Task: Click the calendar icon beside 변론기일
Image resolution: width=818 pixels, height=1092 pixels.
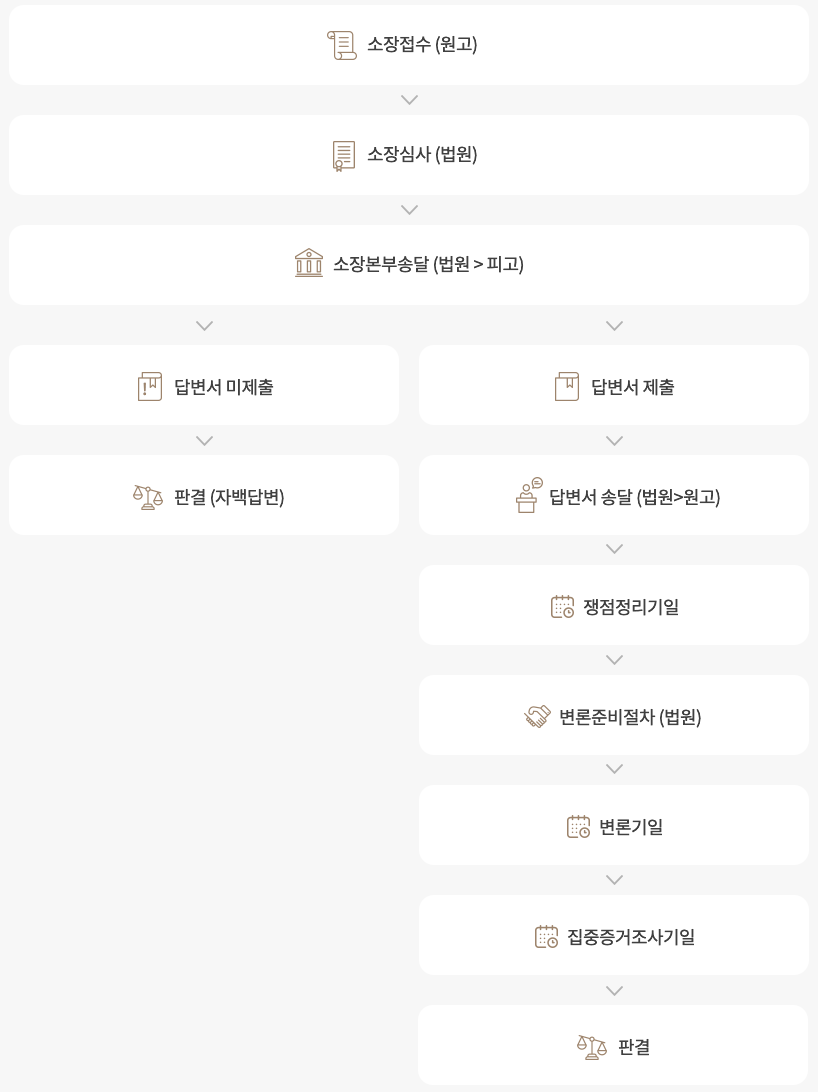Action: pos(578,827)
